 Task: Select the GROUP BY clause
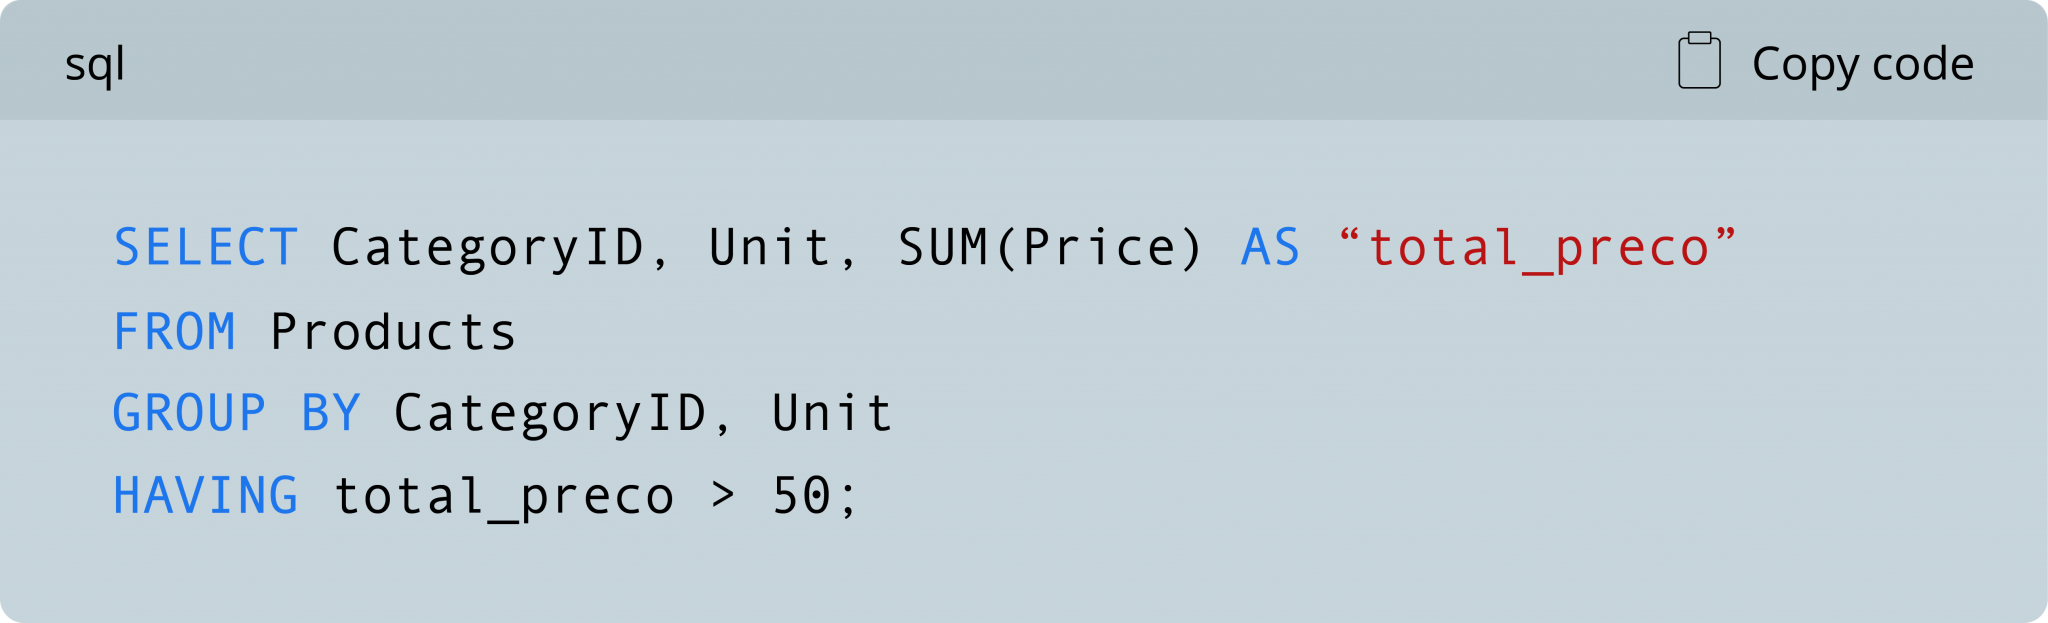238,412
